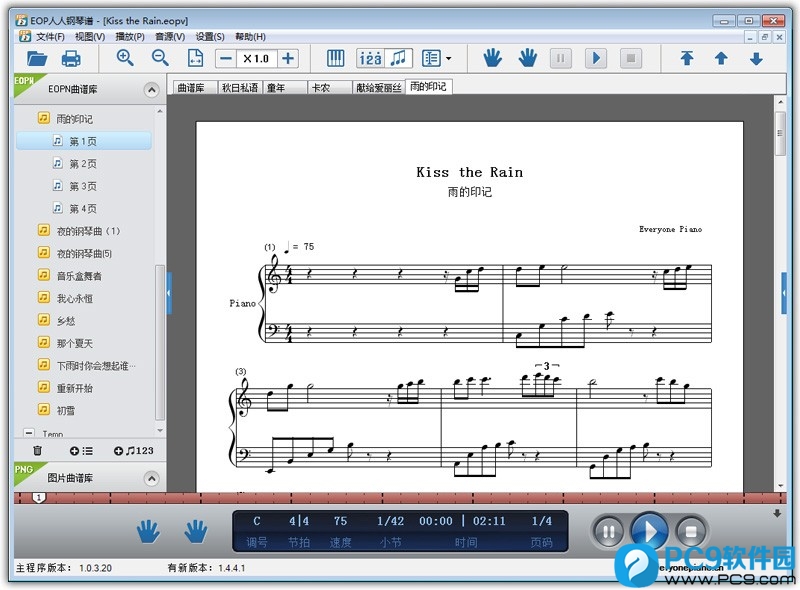The height and width of the screenshot is (590, 800).
Task: Stop playback from the top toolbar
Action: click(x=631, y=58)
